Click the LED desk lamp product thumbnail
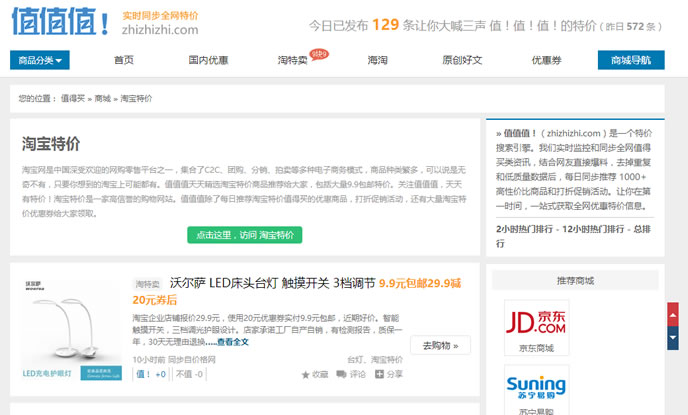 72,330
